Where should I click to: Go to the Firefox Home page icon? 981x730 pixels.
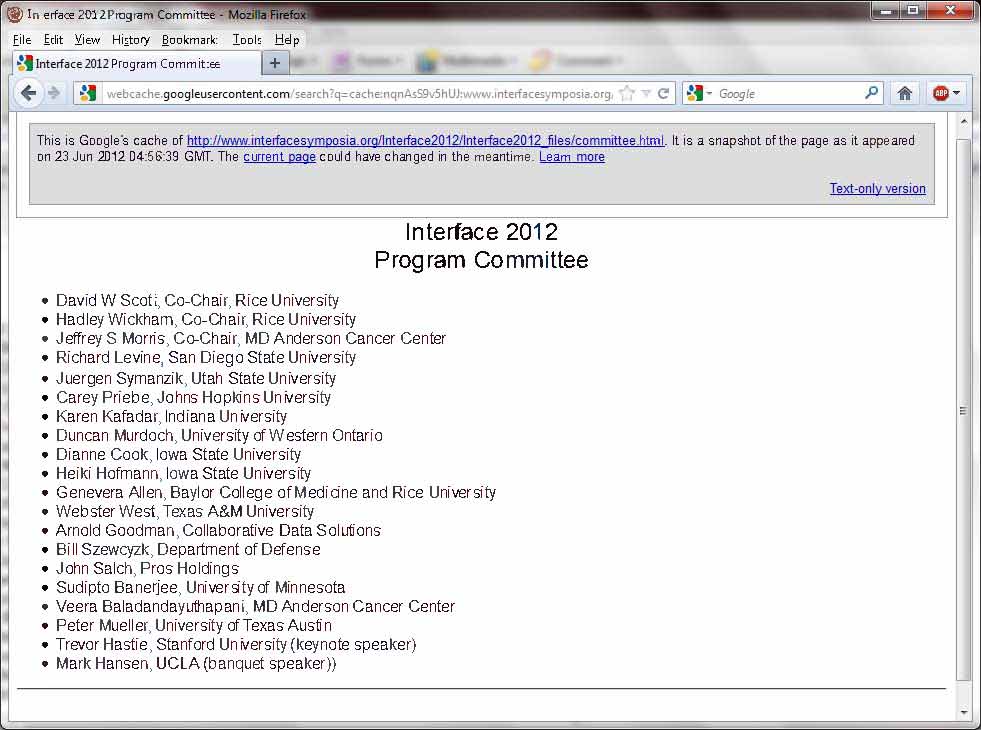pos(904,93)
